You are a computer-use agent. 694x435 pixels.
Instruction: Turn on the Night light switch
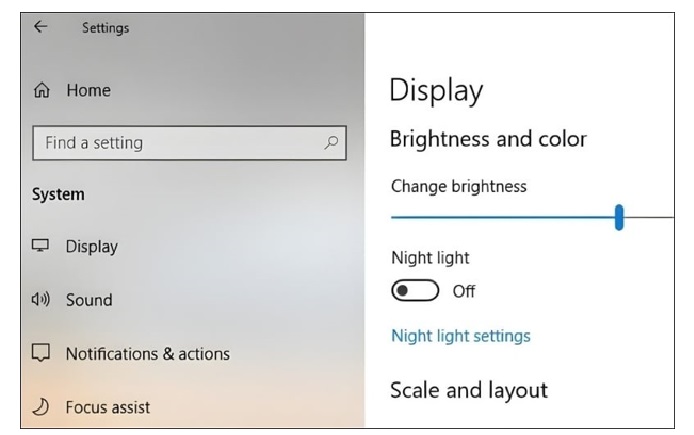pyautogui.click(x=416, y=291)
